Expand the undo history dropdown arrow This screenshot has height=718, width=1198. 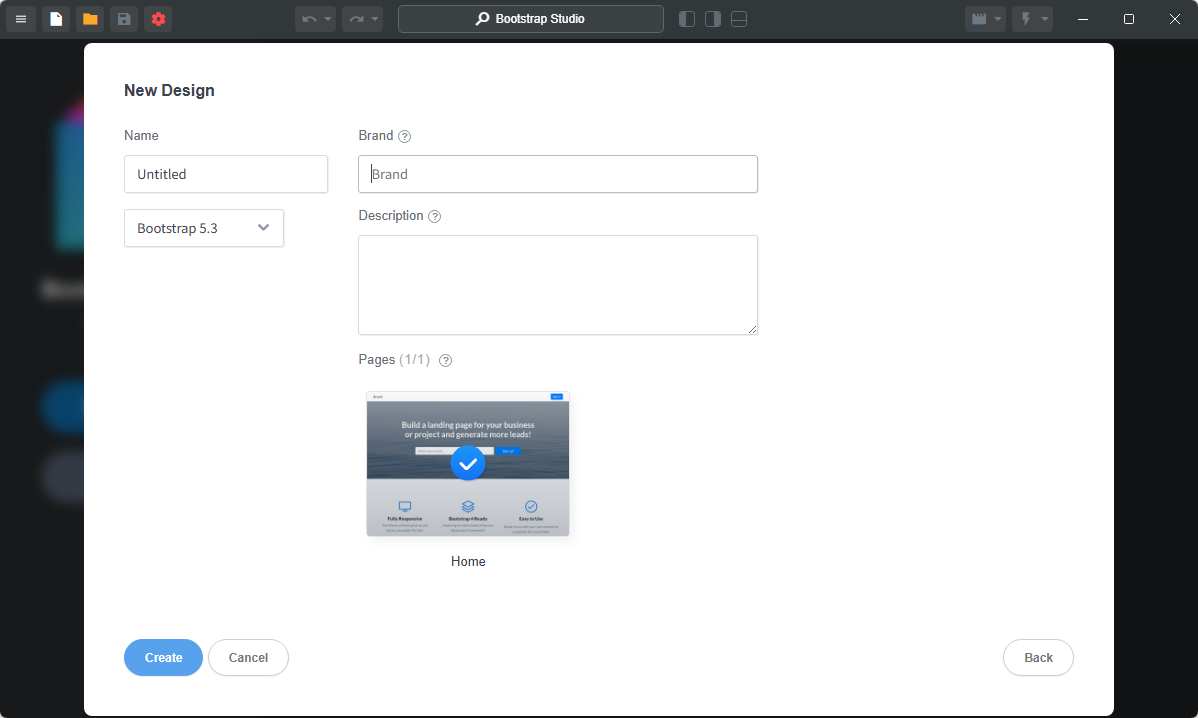coord(325,18)
